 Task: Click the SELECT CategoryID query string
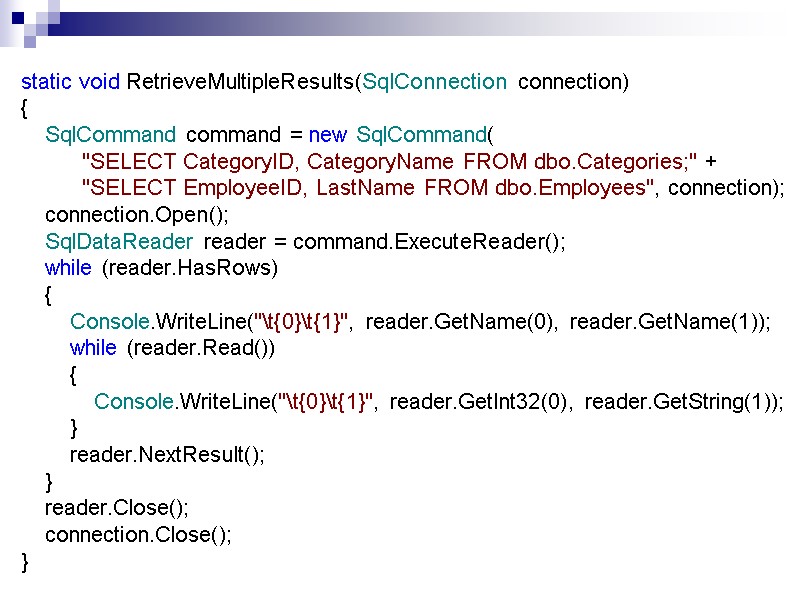point(260,161)
